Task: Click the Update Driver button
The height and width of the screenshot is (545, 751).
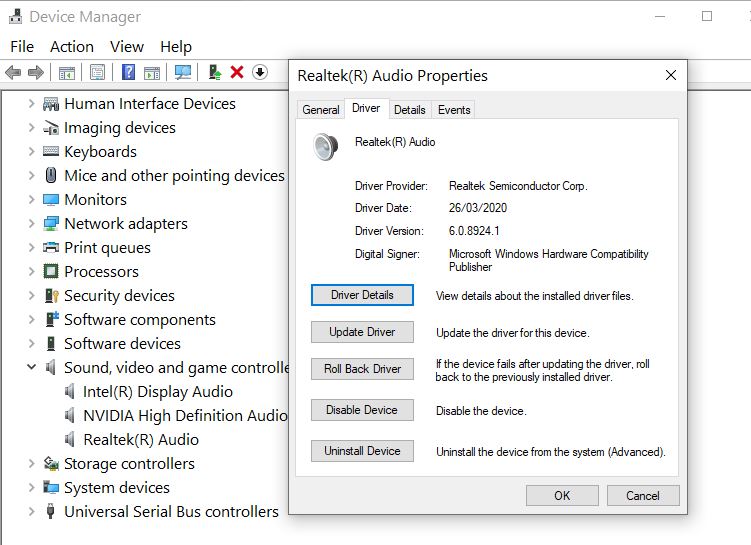Action: tap(362, 332)
